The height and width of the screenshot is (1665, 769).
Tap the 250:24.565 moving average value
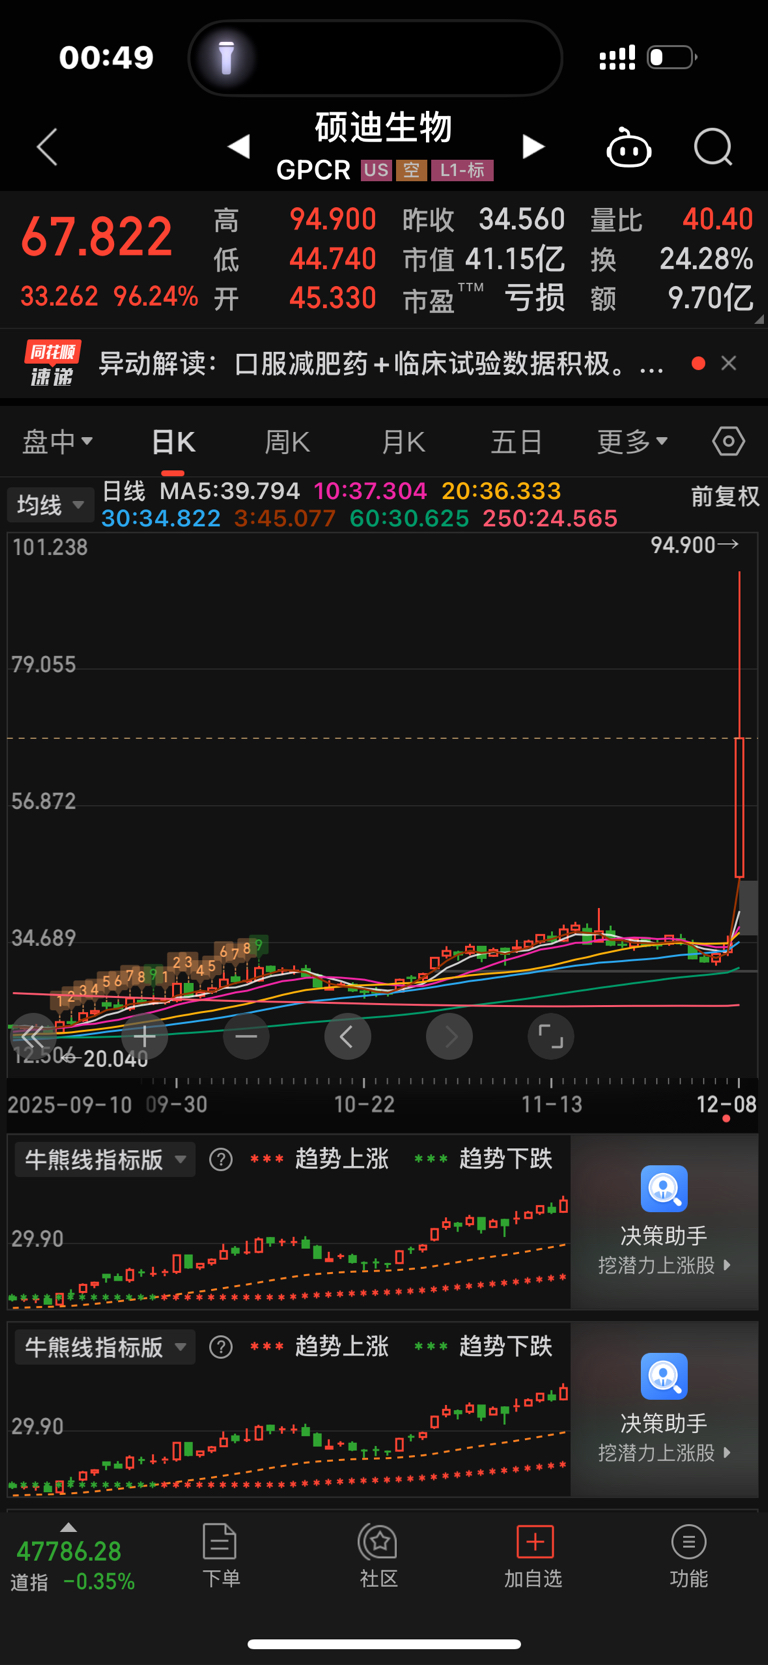coord(550,518)
